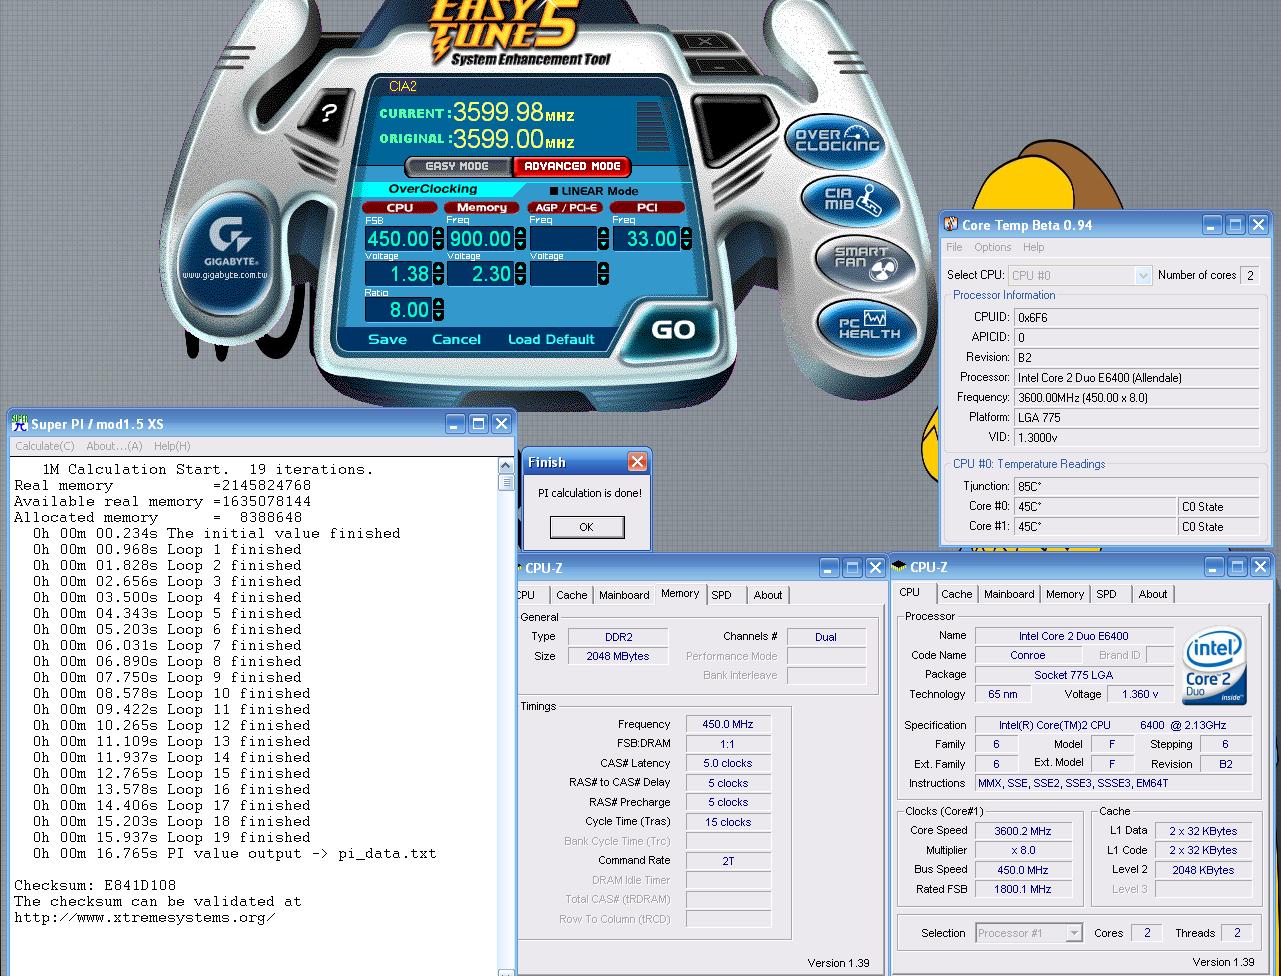The height and width of the screenshot is (976, 1281).
Task: Click Super PI scrollbar up arrow
Action: tap(506, 466)
